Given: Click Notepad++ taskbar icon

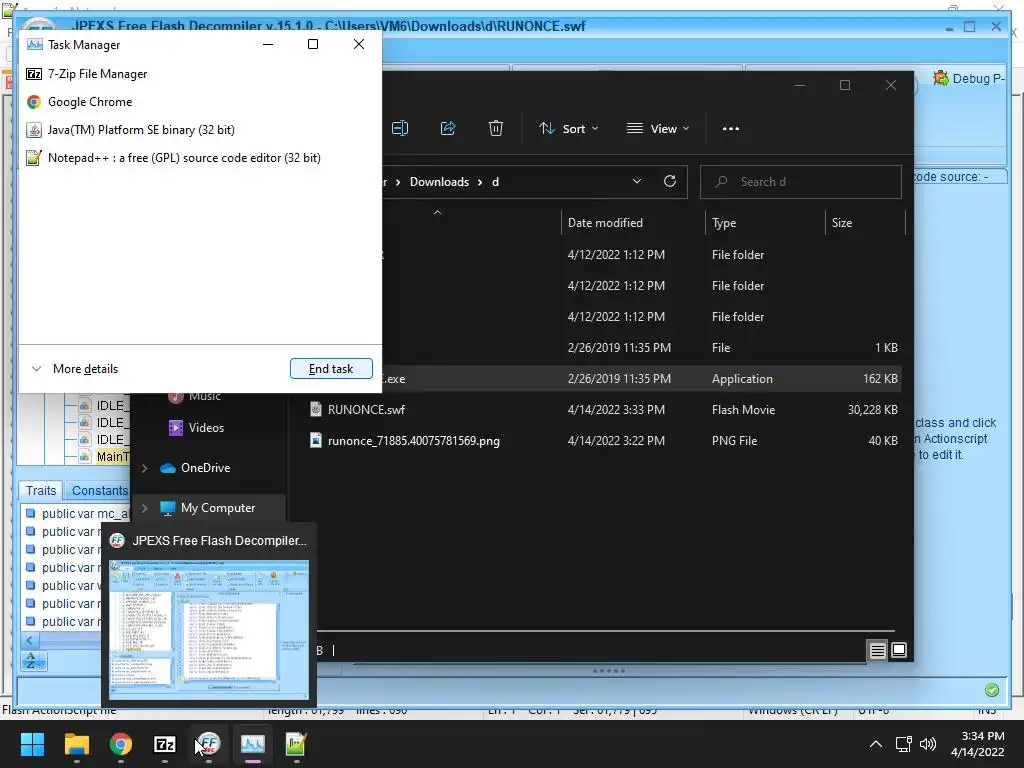Looking at the screenshot, I should click(x=296, y=744).
